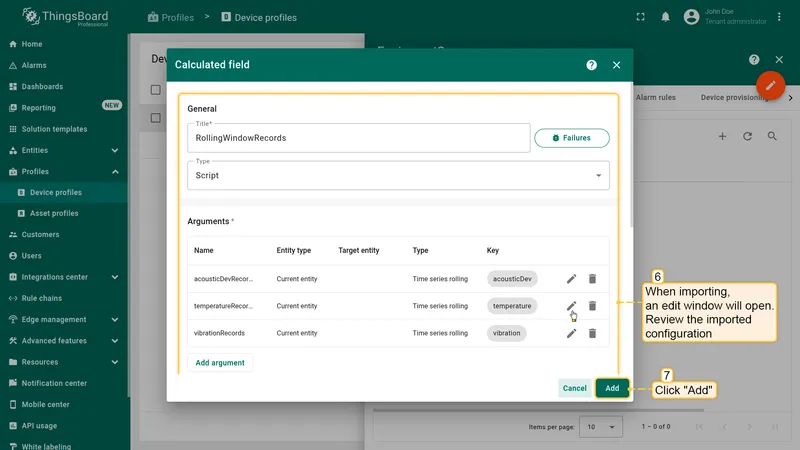
Task: Toggle first row checkbox in device profiles table
Action: pos(156,118)
